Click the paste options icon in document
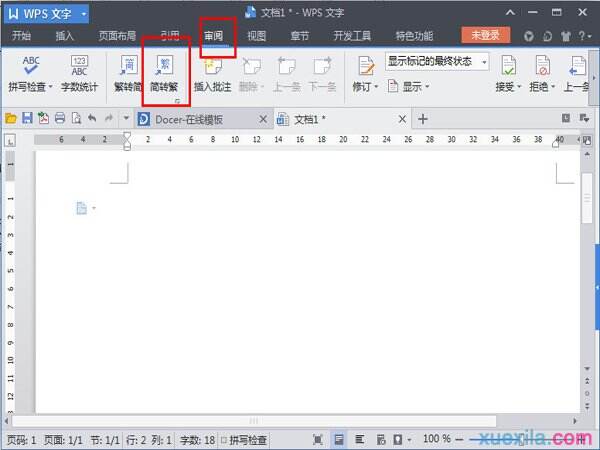This screenshot has height=450, width=600. (x=82, y=208)
